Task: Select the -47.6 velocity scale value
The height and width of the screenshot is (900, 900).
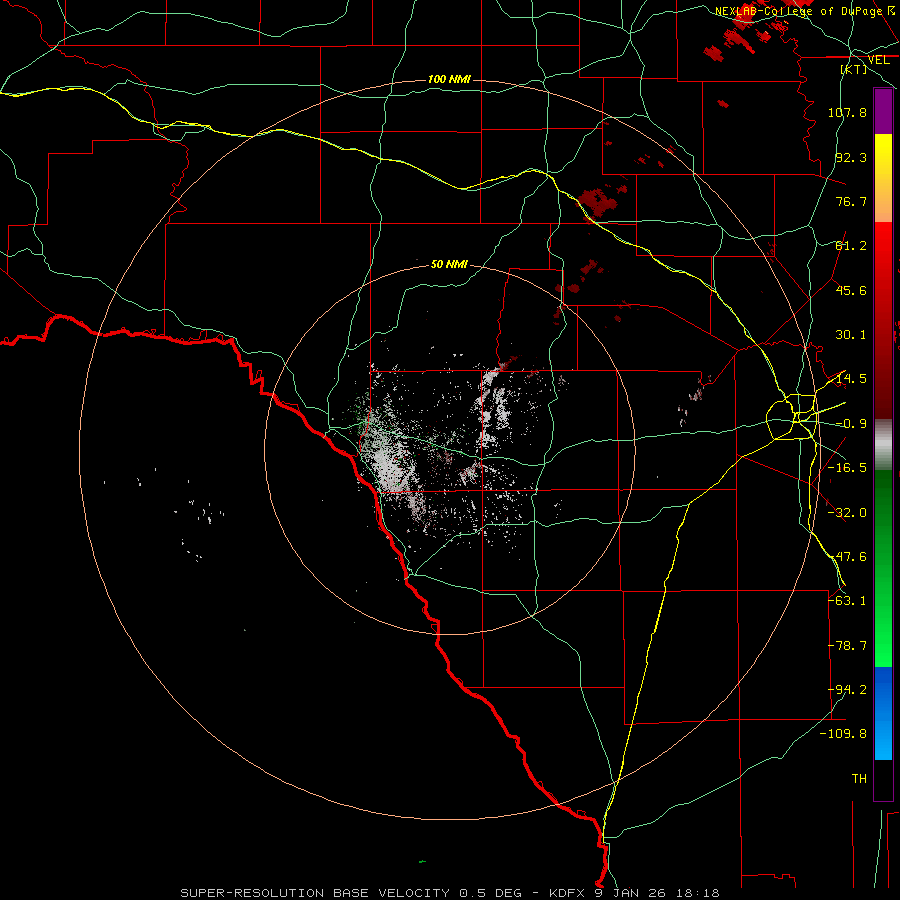Action: click(x=847, y=557)
